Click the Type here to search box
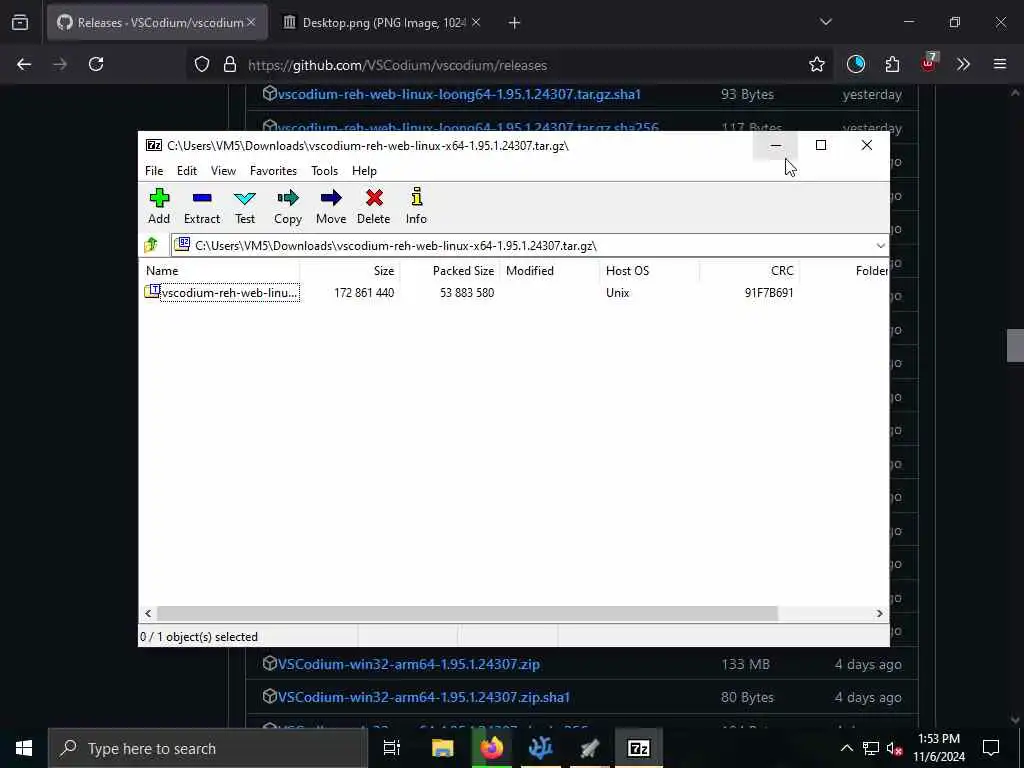1024x768 pixels. [208, 748]
